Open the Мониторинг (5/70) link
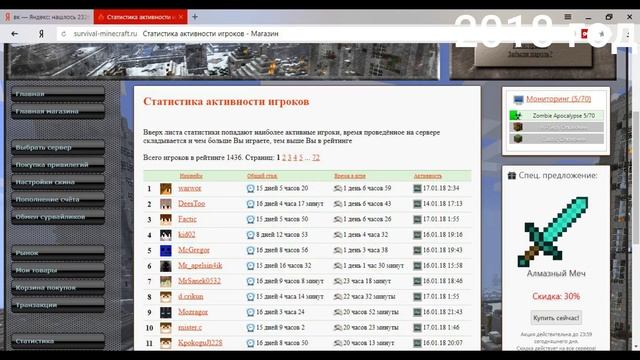The image size is (640, 360). [x=558, y=99]
